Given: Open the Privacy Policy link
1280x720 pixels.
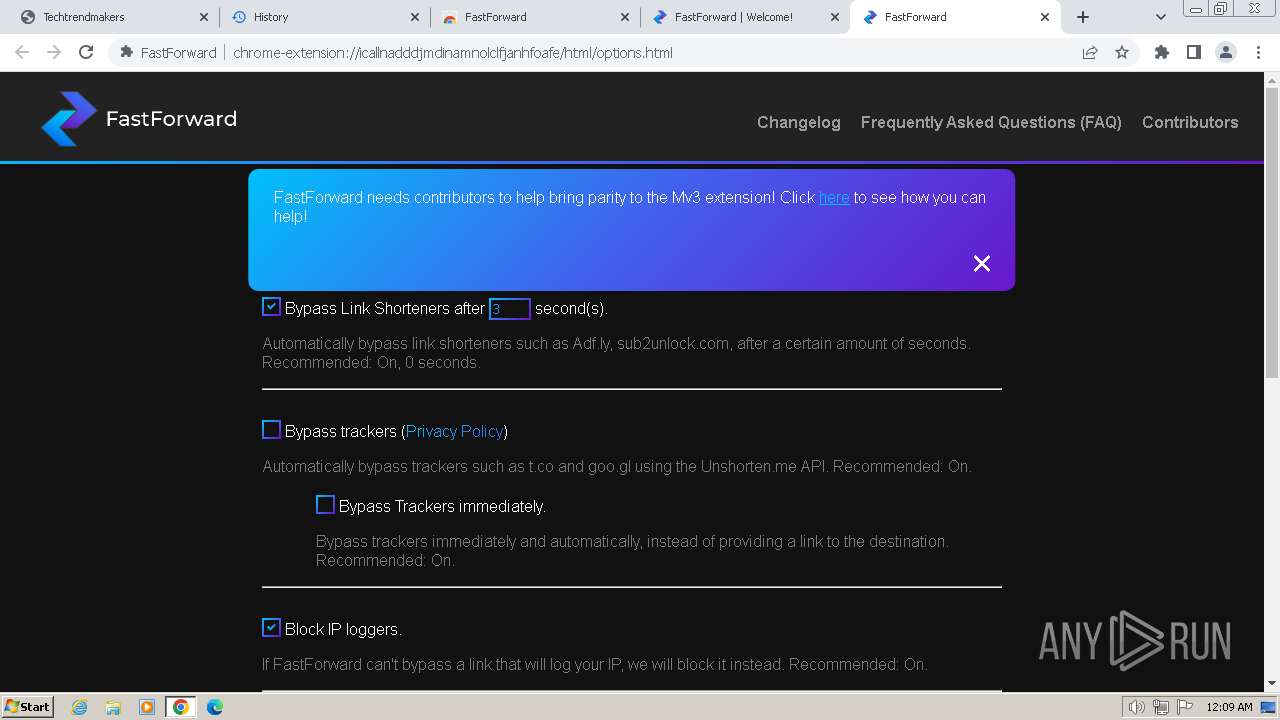Looking at the screenshot, I should pyautogui.click(x=454, y=431).
